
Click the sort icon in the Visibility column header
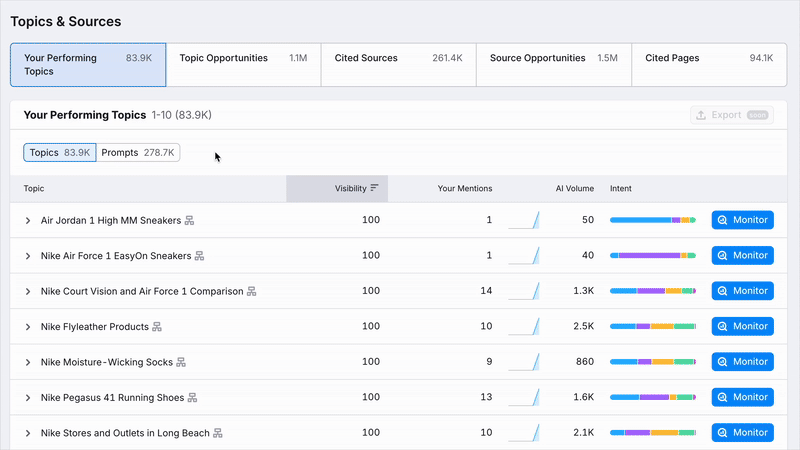(x=374, y=188)
